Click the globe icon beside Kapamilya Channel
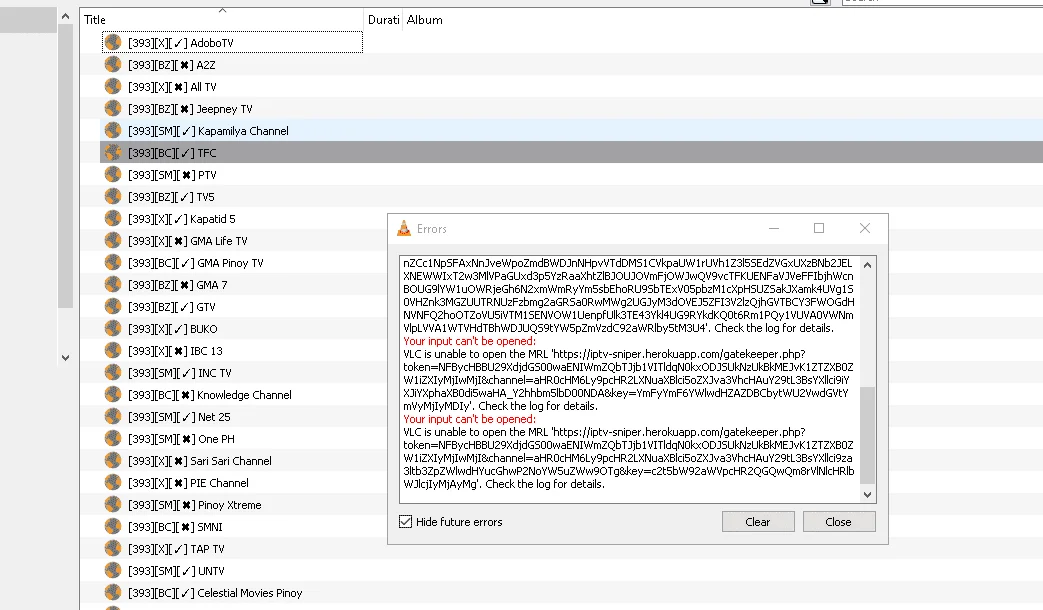This screenshot has height=610, width=1043. pos(113,130)
